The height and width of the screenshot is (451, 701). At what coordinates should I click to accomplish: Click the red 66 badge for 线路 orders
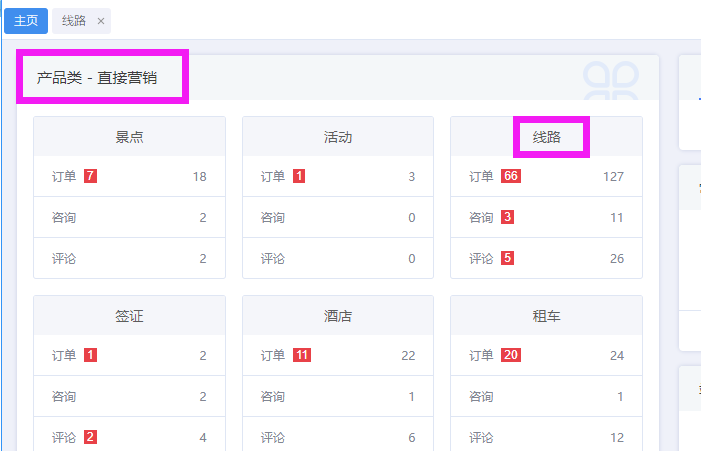(x=511, y=177)
